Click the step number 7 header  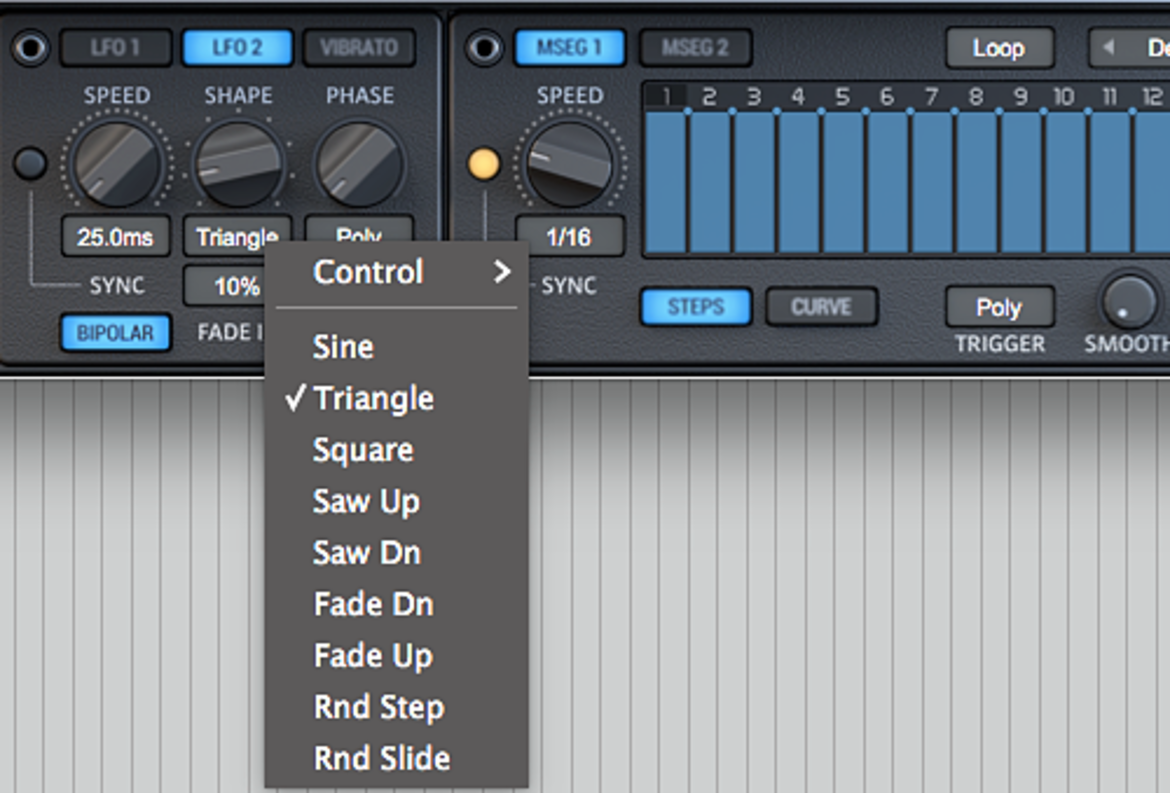[931, 97]
